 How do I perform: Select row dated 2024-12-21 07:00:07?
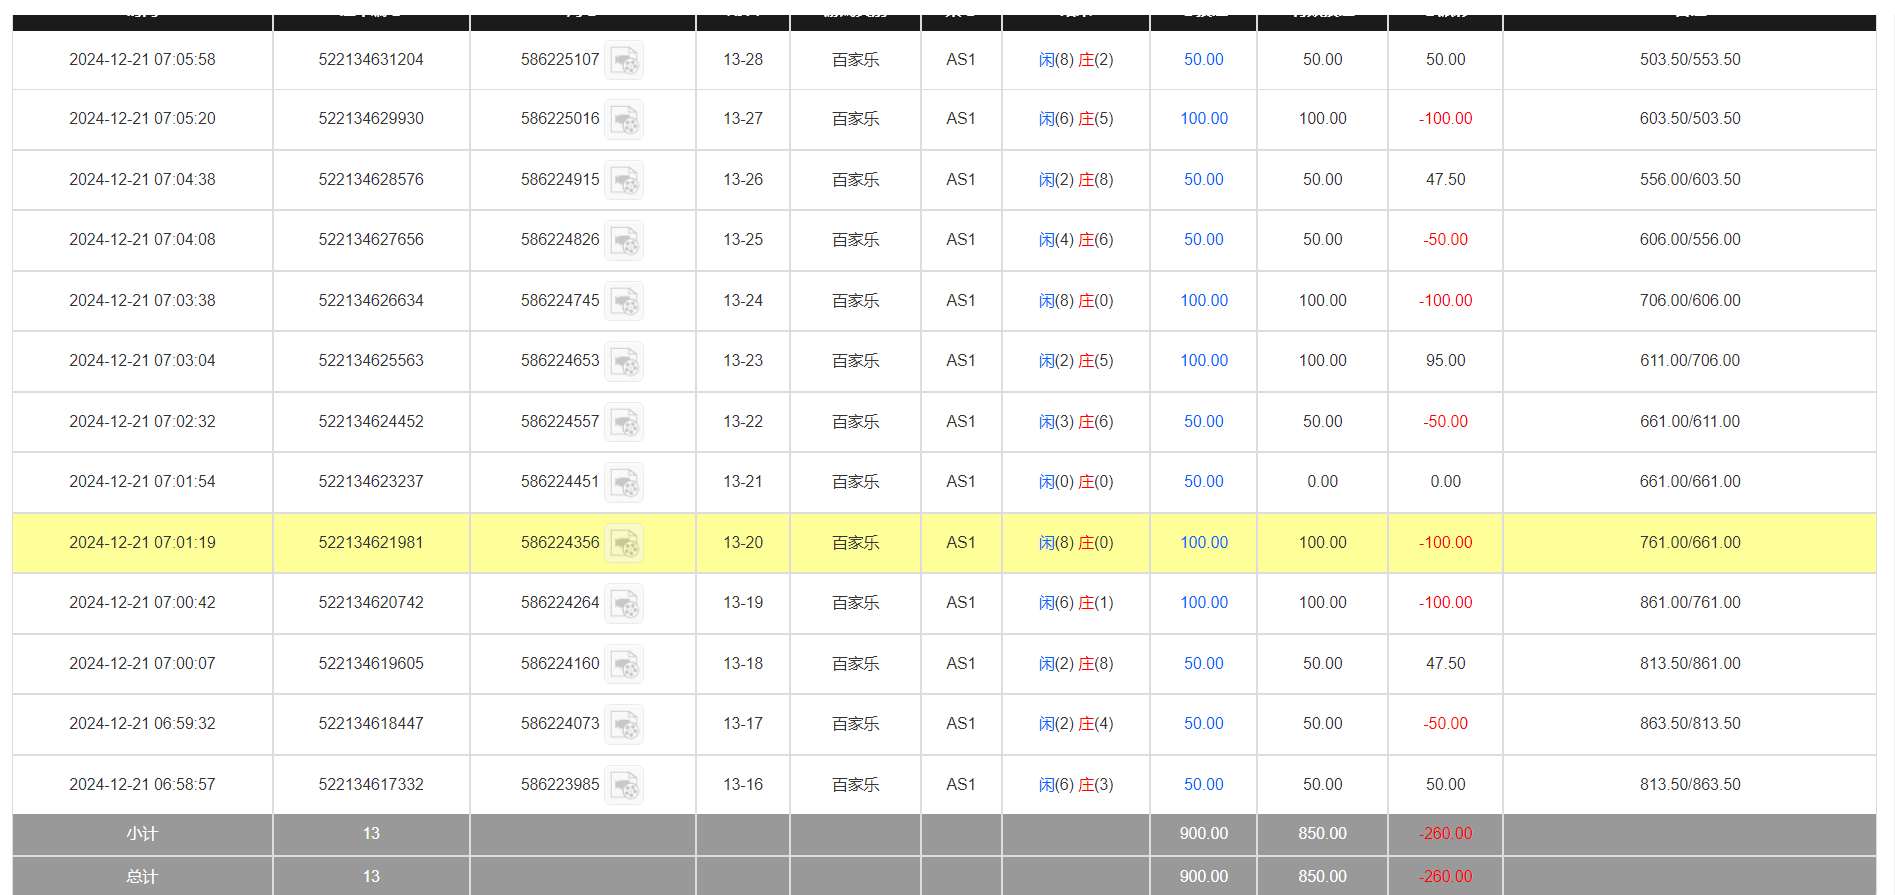coord(142,664)
